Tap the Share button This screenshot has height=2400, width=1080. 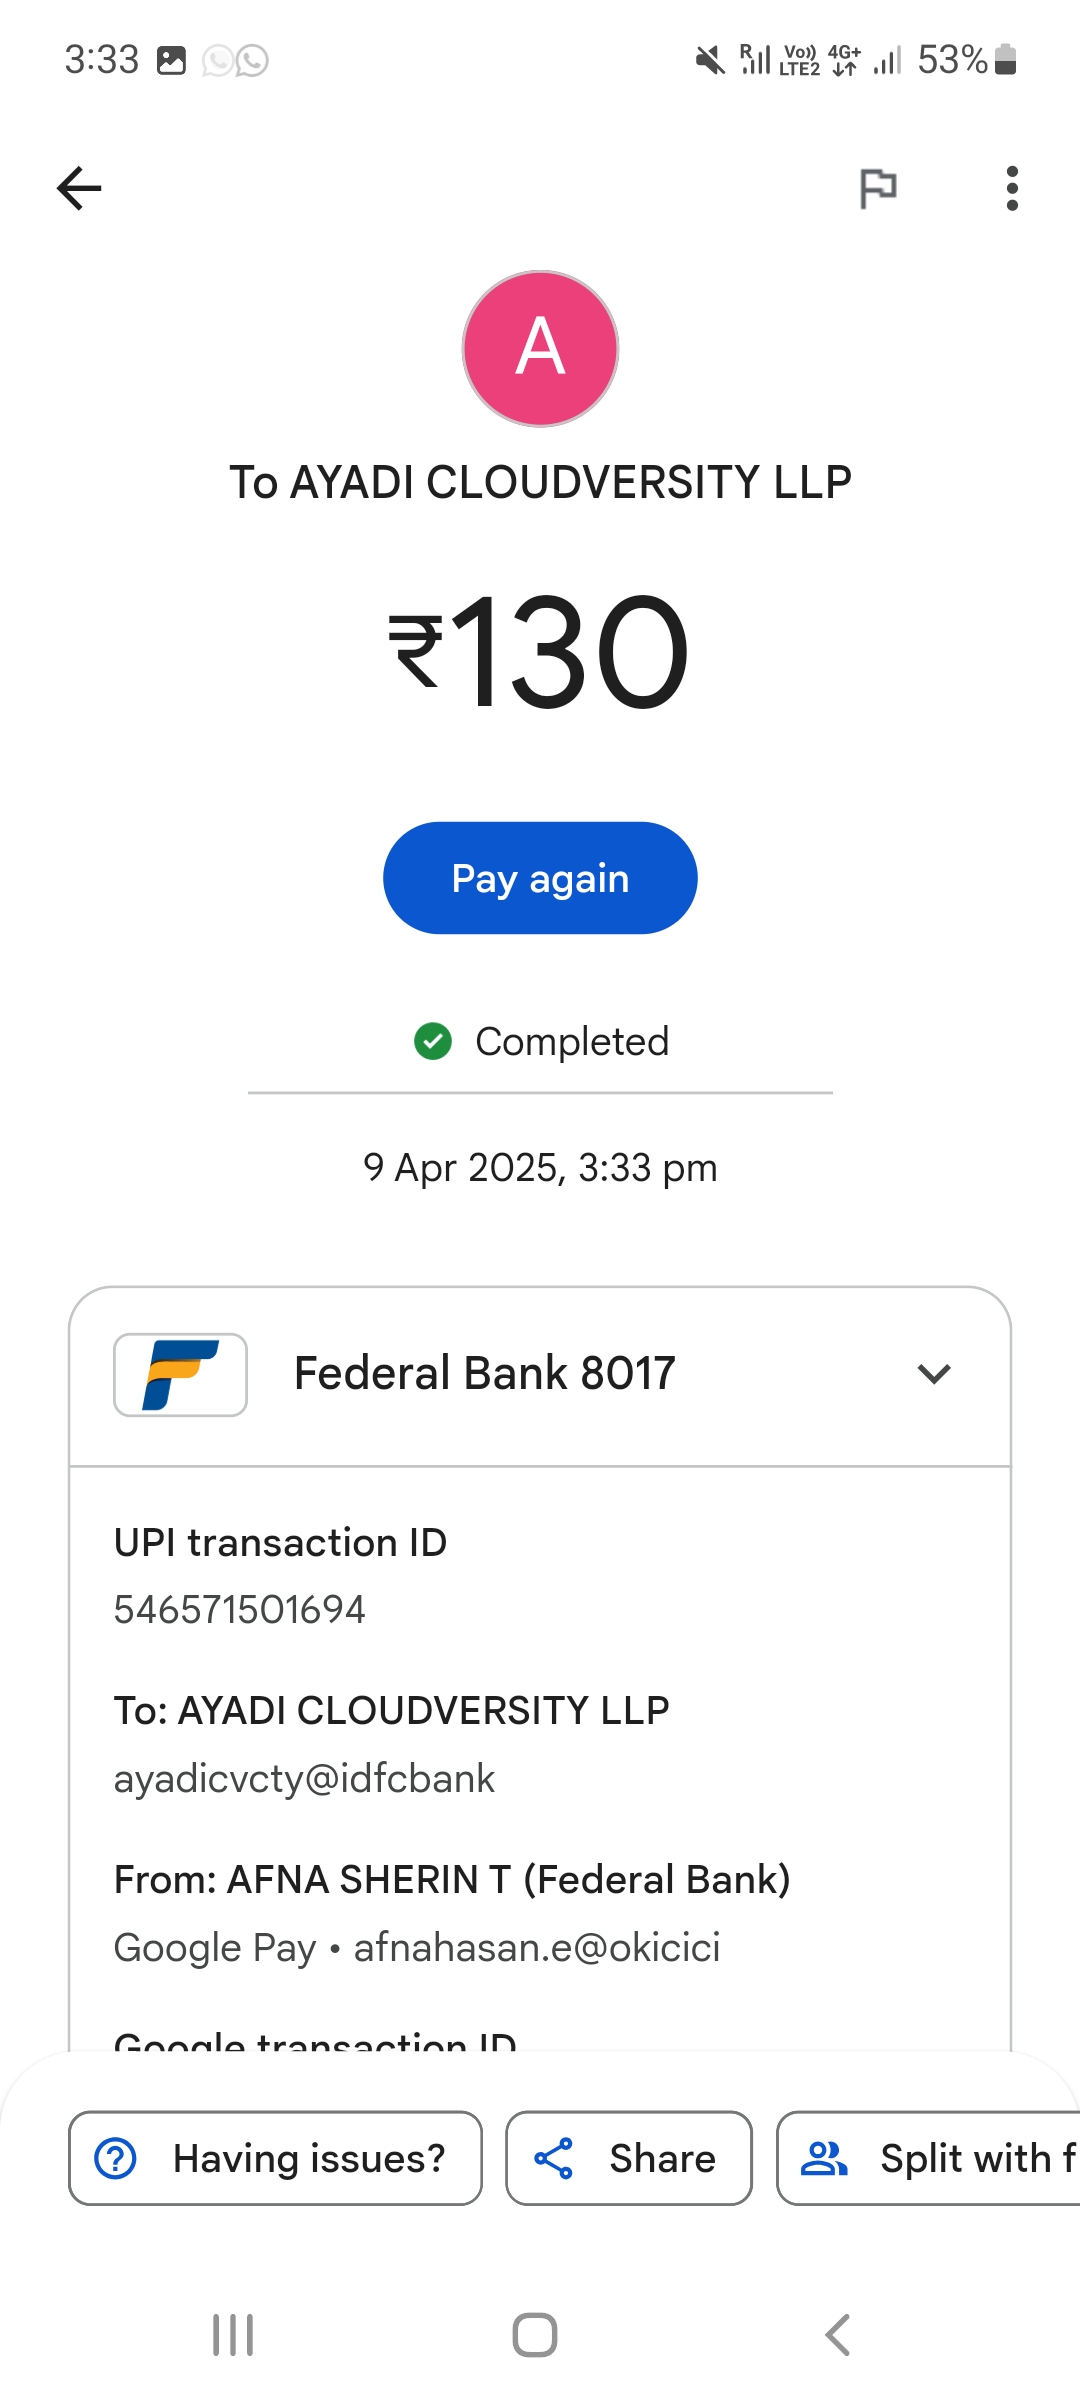click(628, 2158)
